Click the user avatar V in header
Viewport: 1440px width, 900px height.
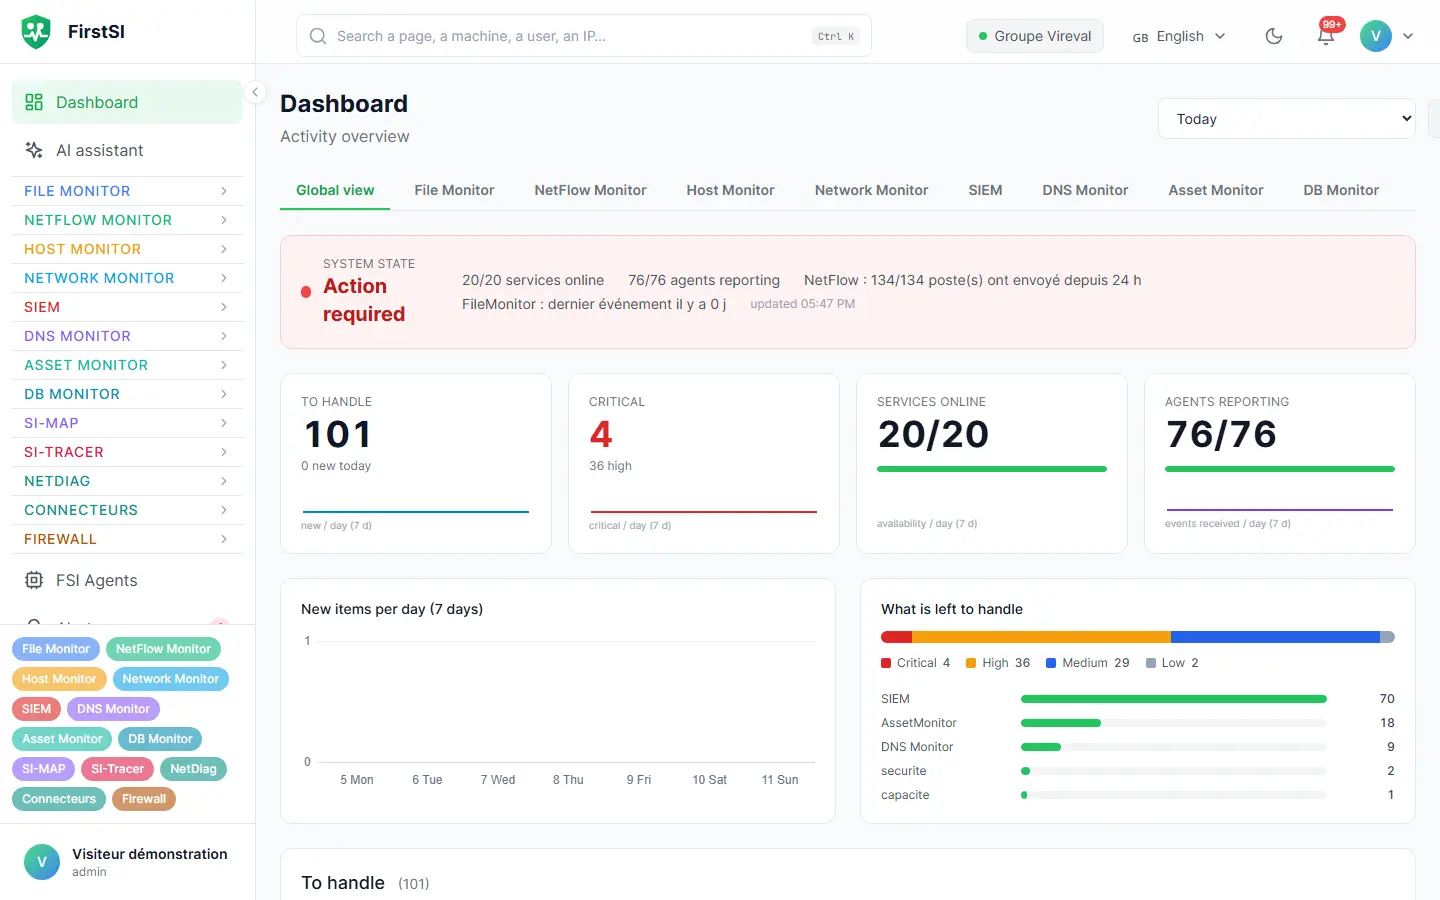(x=1376, y=36)
